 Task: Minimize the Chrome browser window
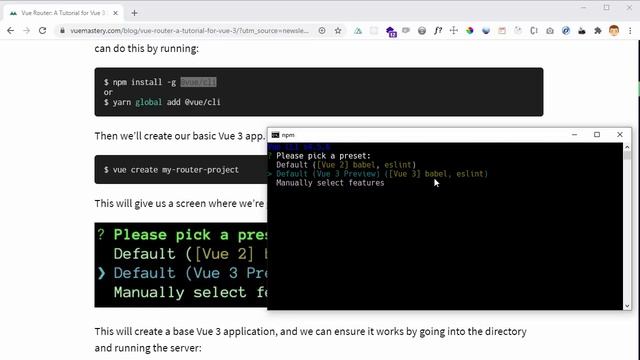584,8
